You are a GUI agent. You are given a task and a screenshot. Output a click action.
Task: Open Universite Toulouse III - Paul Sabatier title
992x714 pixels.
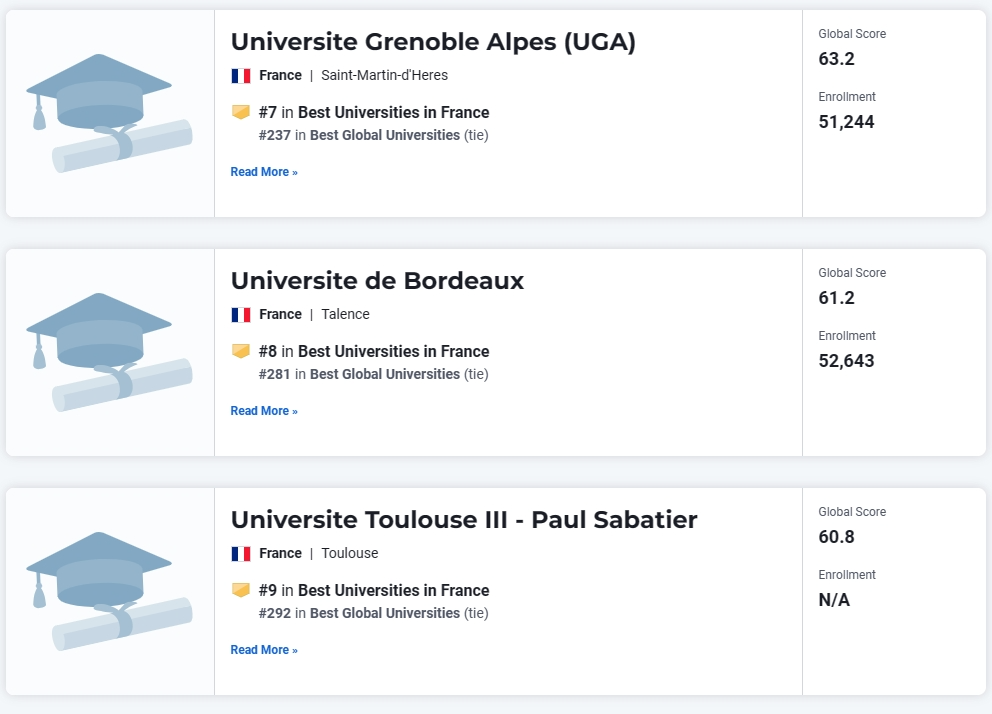click(x=464, y=520)
